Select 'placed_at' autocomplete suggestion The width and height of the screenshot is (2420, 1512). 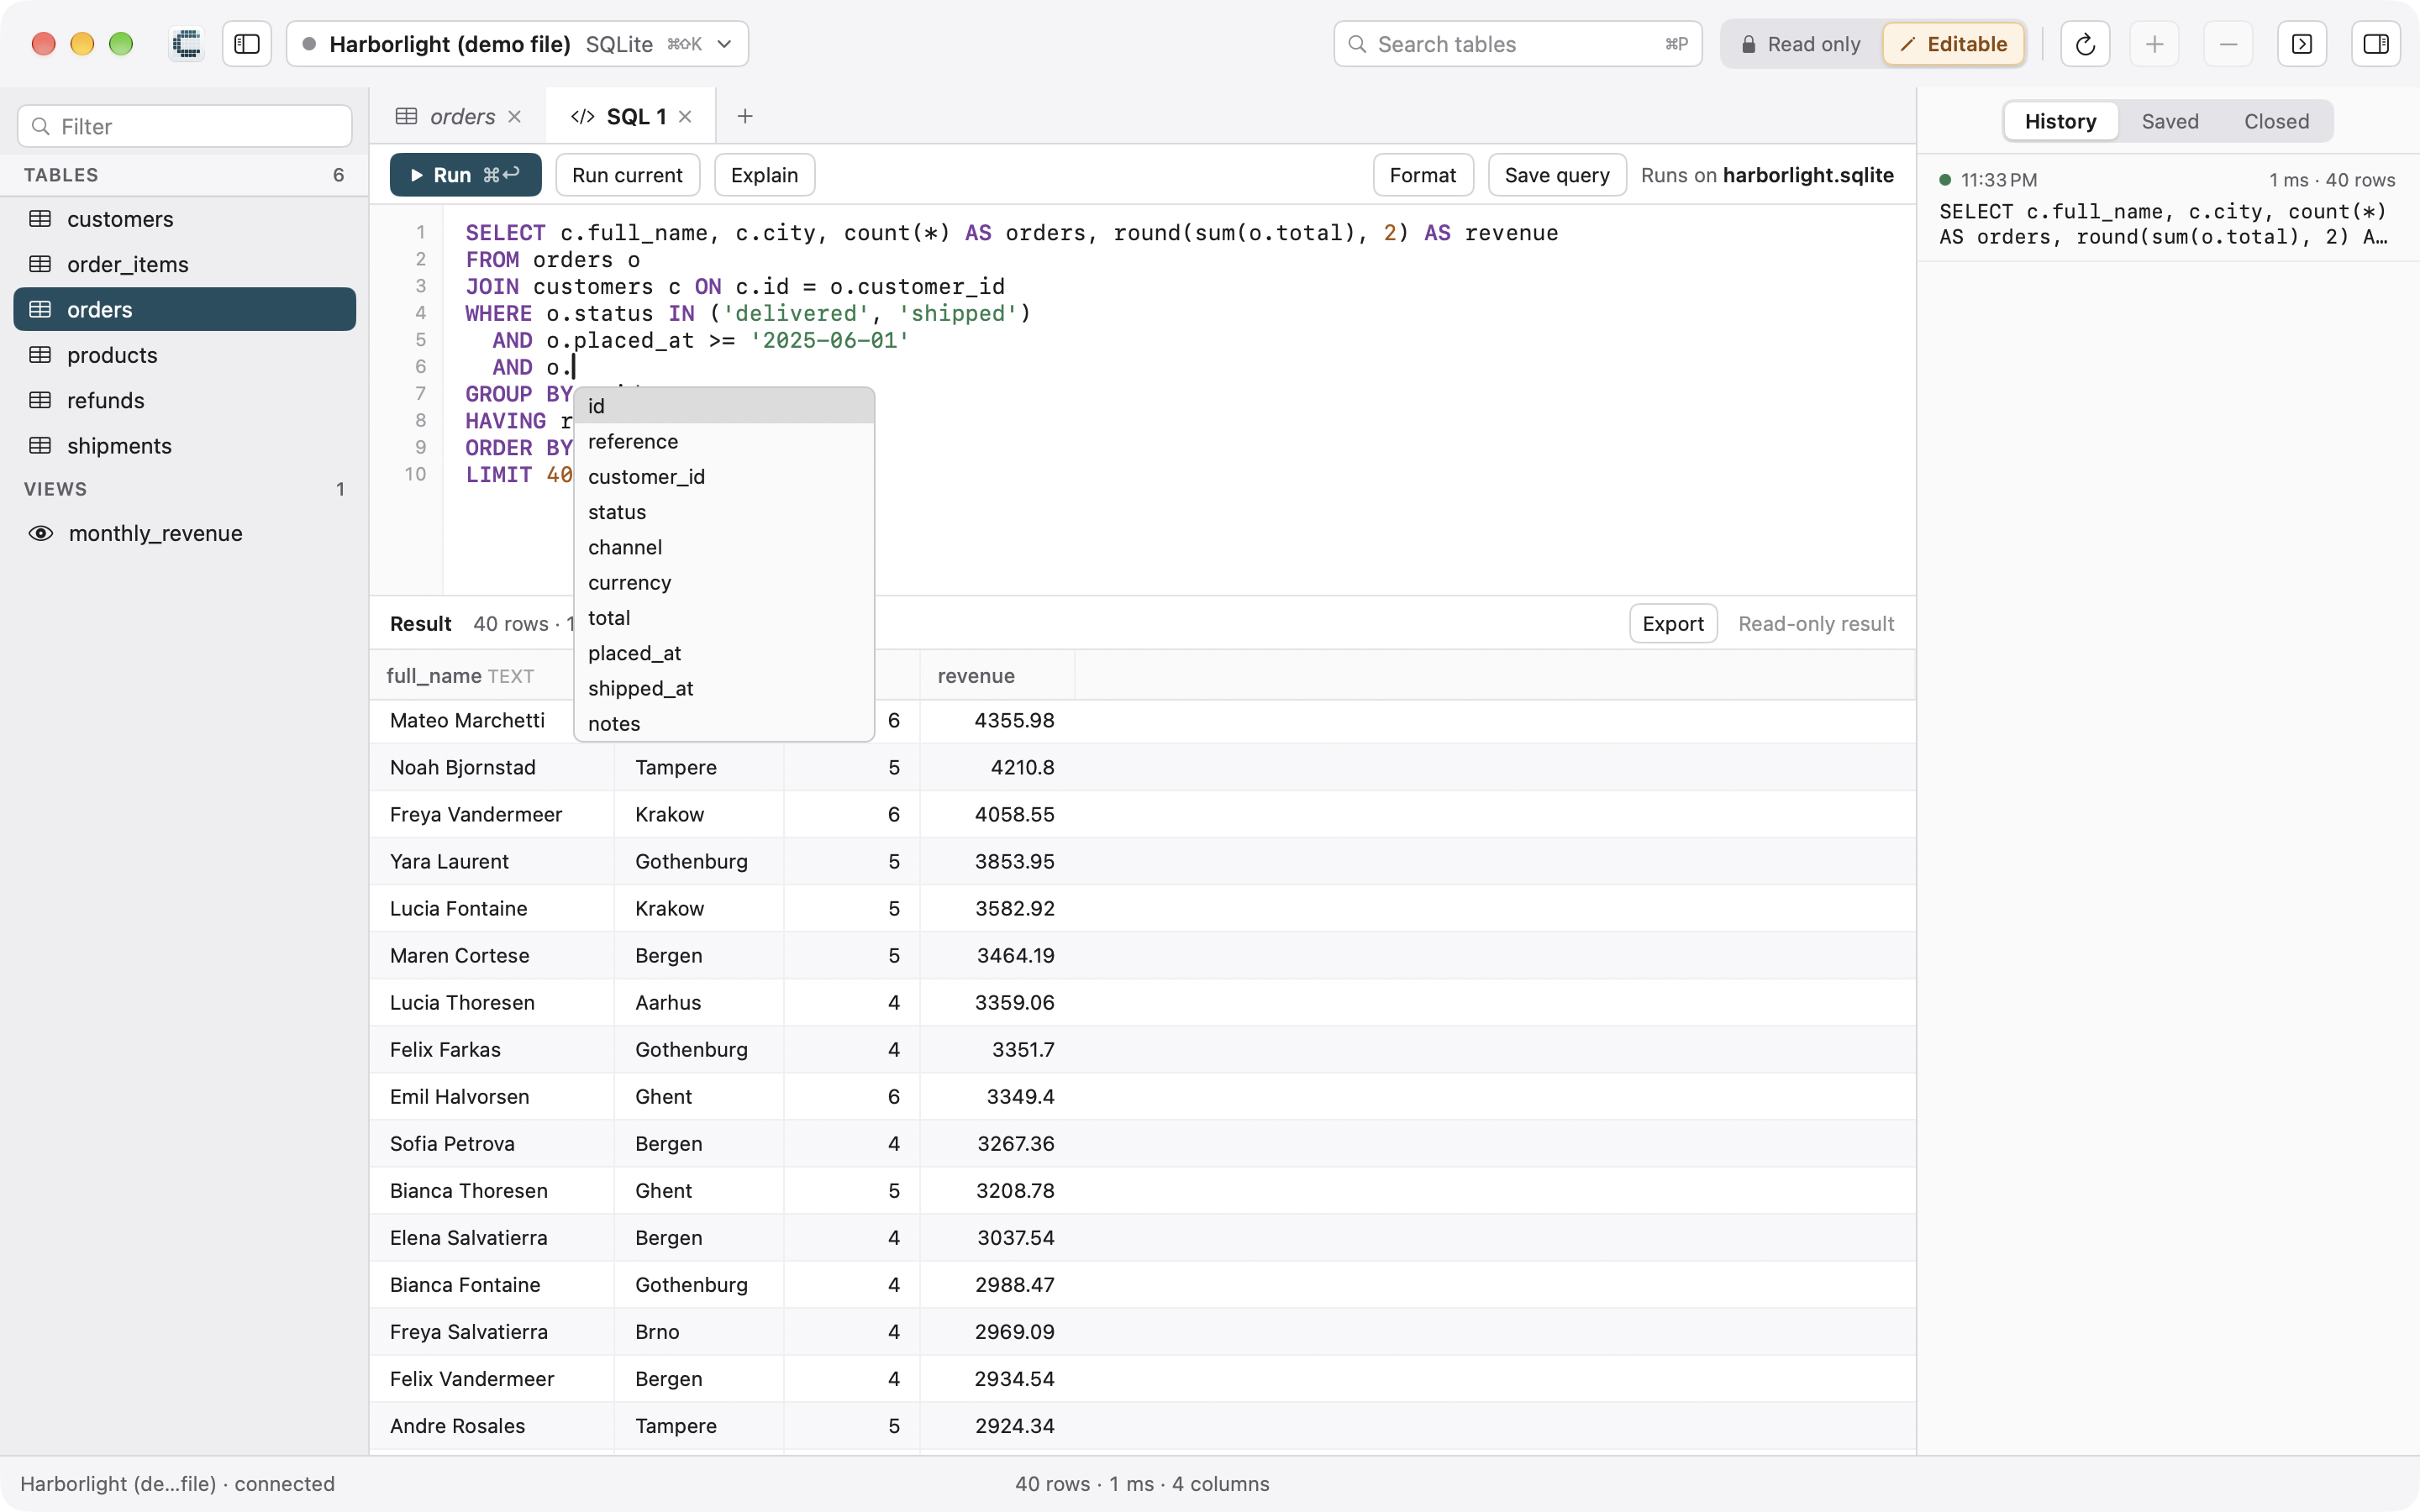click(x=724, y=653)
